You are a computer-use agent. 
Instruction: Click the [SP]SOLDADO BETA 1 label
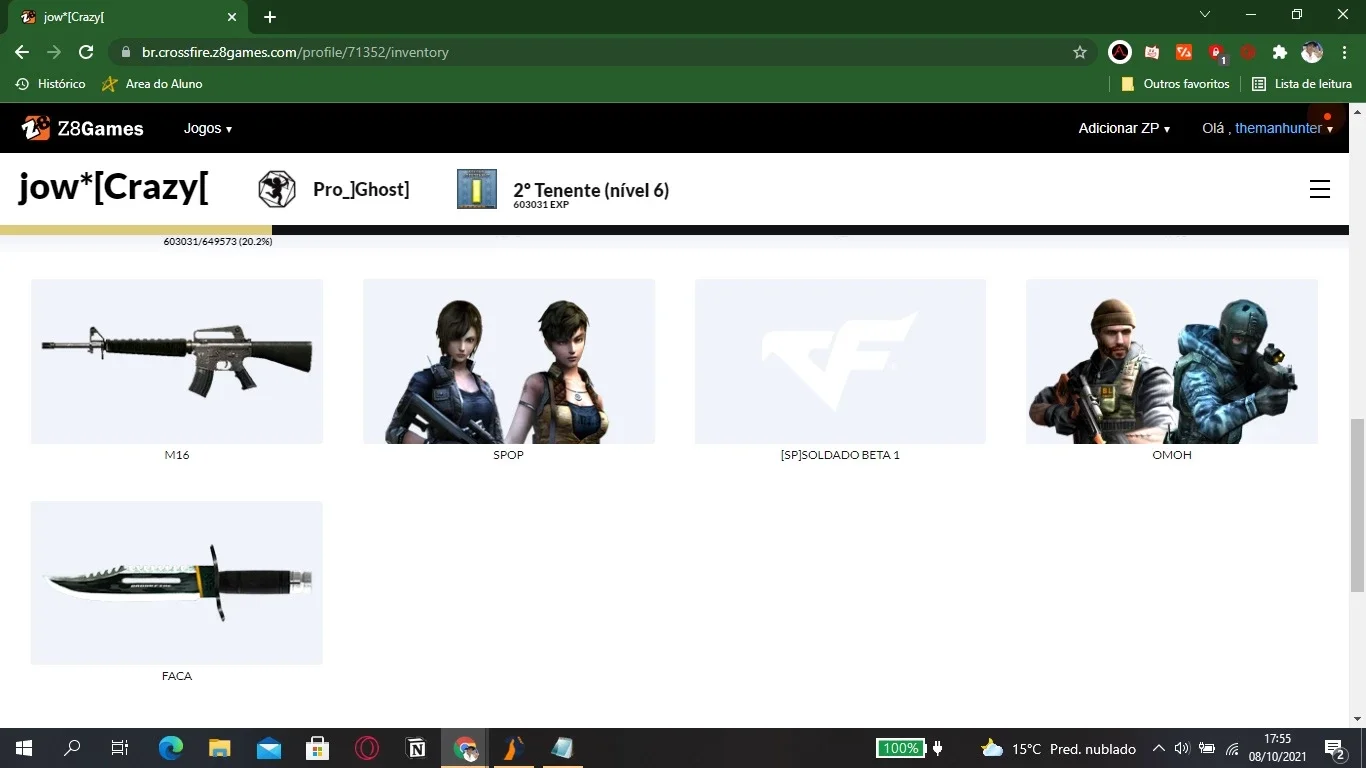coord(840,455)
